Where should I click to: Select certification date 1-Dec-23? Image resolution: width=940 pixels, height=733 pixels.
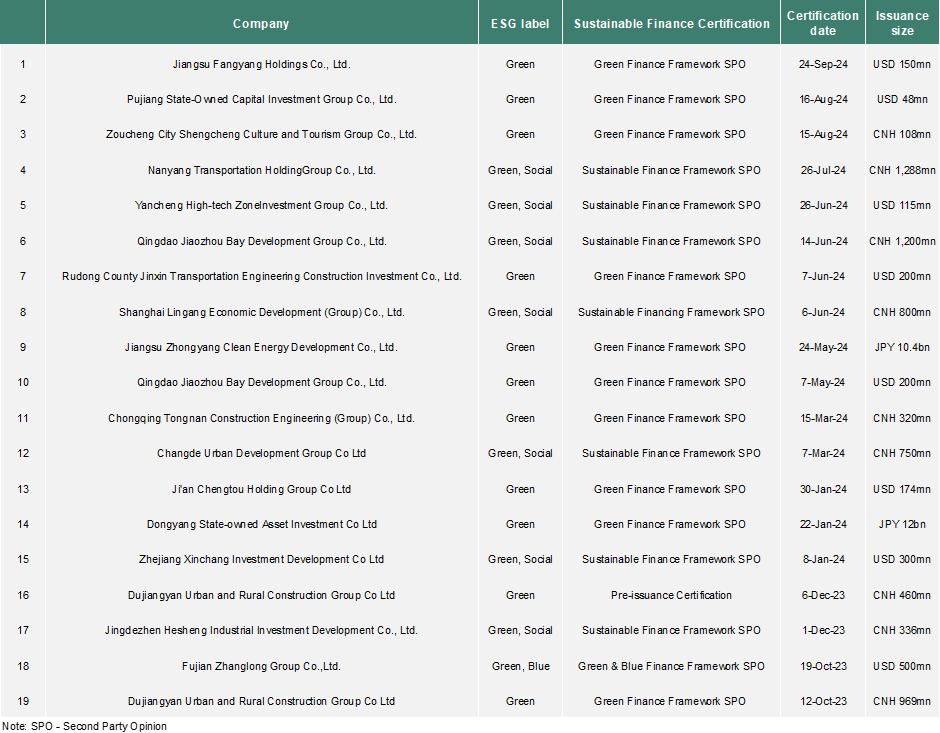pos(823,630)
